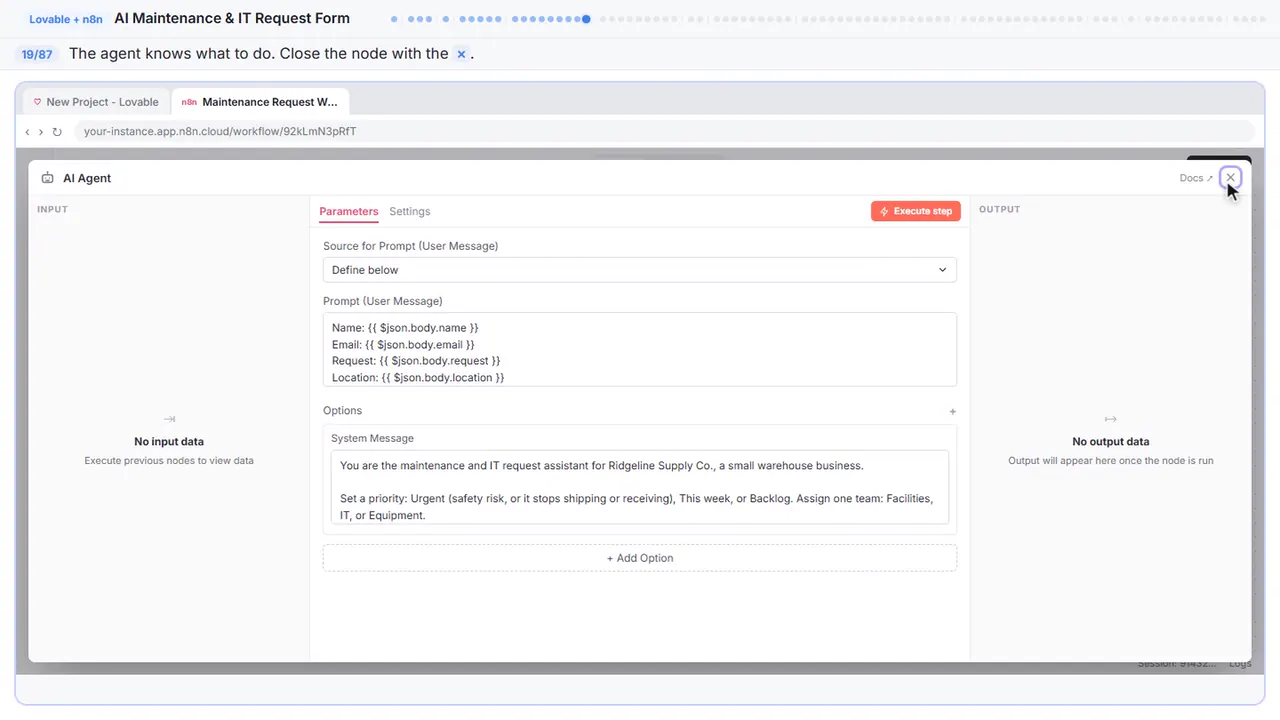The height and width of the screenshot is (720, 1280).
Task: Click the AI Maintenance & IT Request Form title
Action: [x=232, y=18]
